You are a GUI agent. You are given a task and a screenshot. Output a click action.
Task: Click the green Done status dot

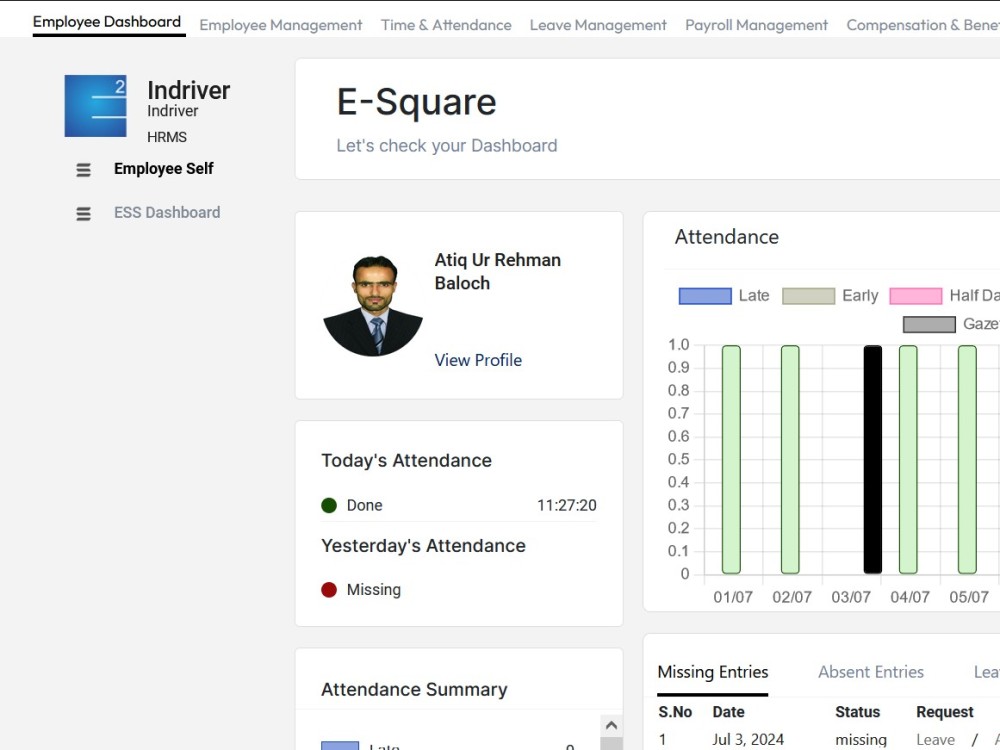coord(329,505)
